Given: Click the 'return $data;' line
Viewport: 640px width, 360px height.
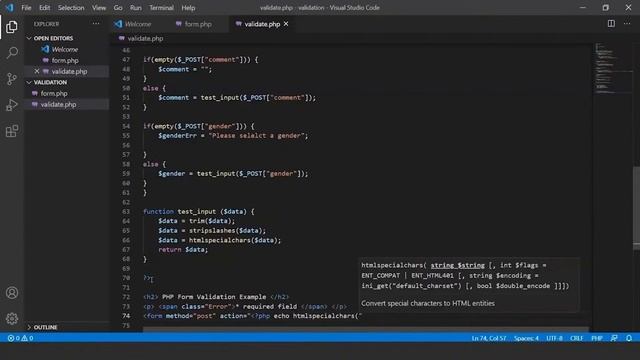Looking at the screenshot, I should tap(183, 249).
